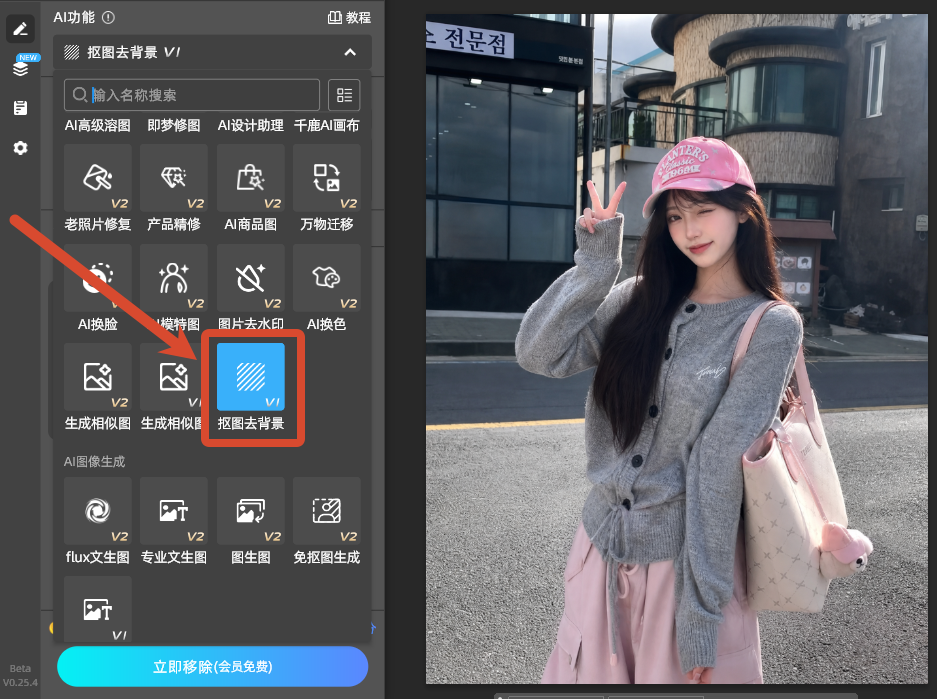Select the 生成相似图 V1 tool

(x=172, y=388)
